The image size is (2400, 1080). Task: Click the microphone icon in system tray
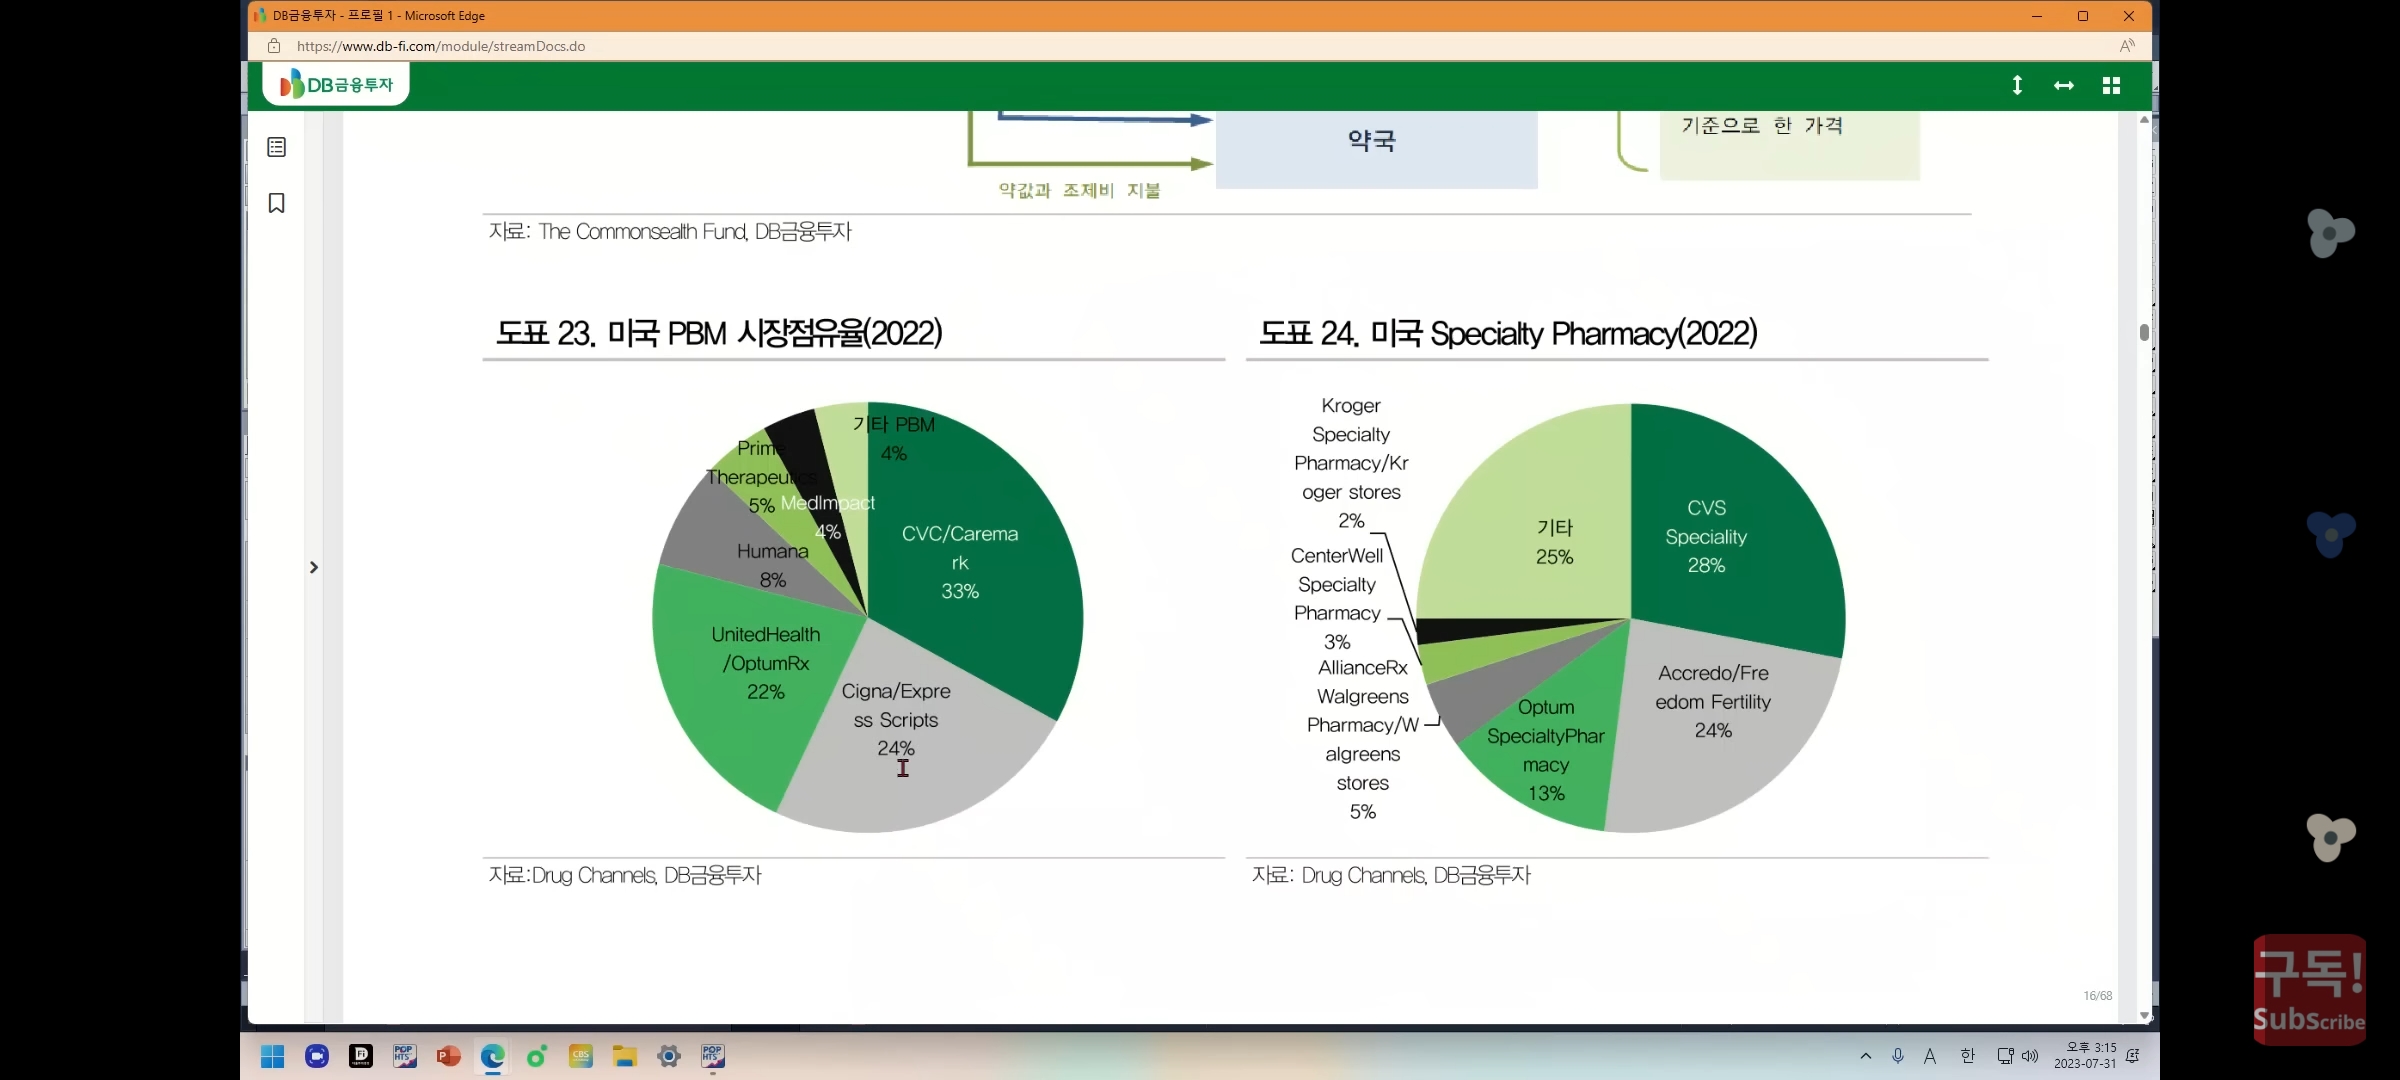pyautogui.click(x=1897, y=1056)
